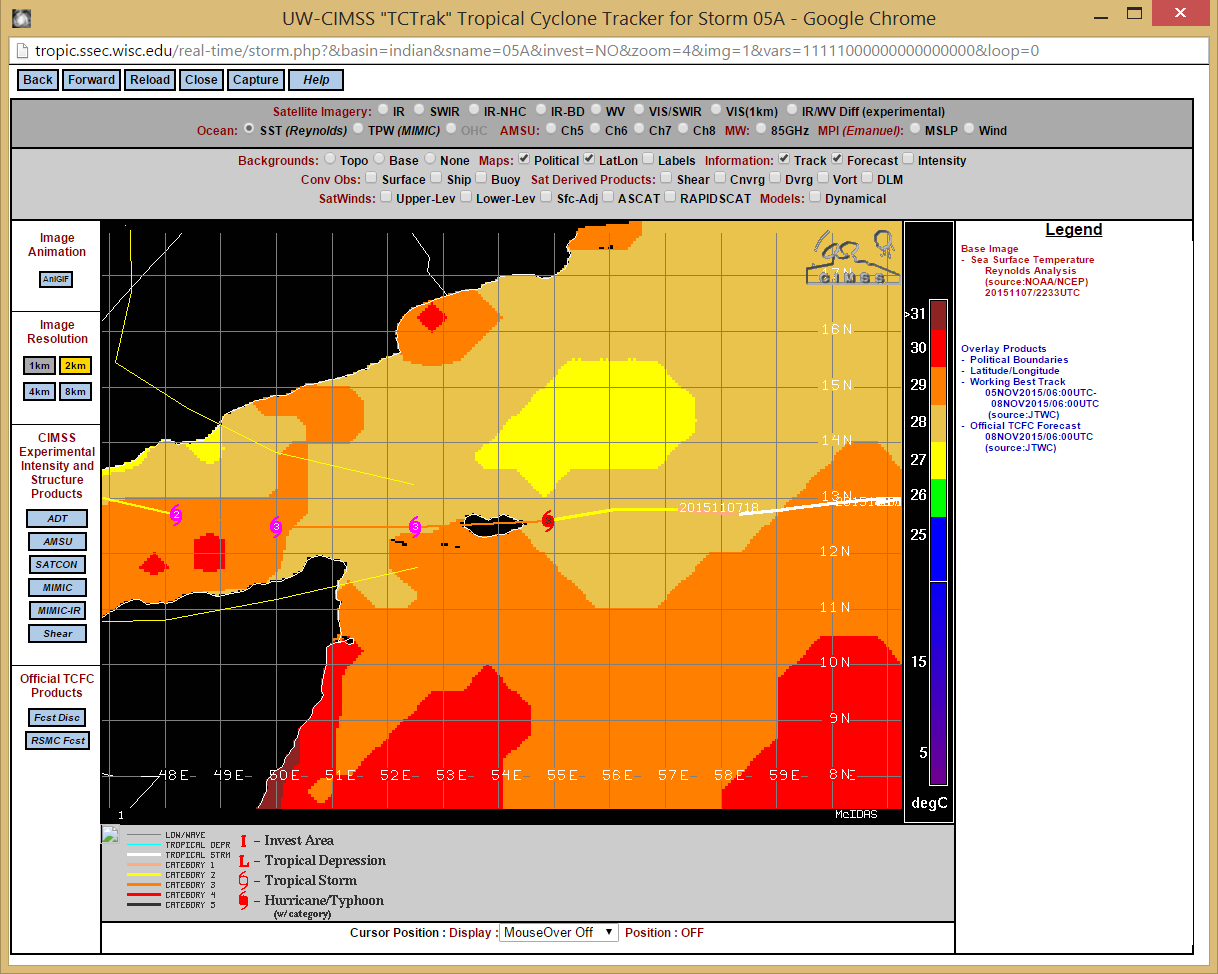Click the Capture menu button
The image size is (1218, 974).
point(256,80)
